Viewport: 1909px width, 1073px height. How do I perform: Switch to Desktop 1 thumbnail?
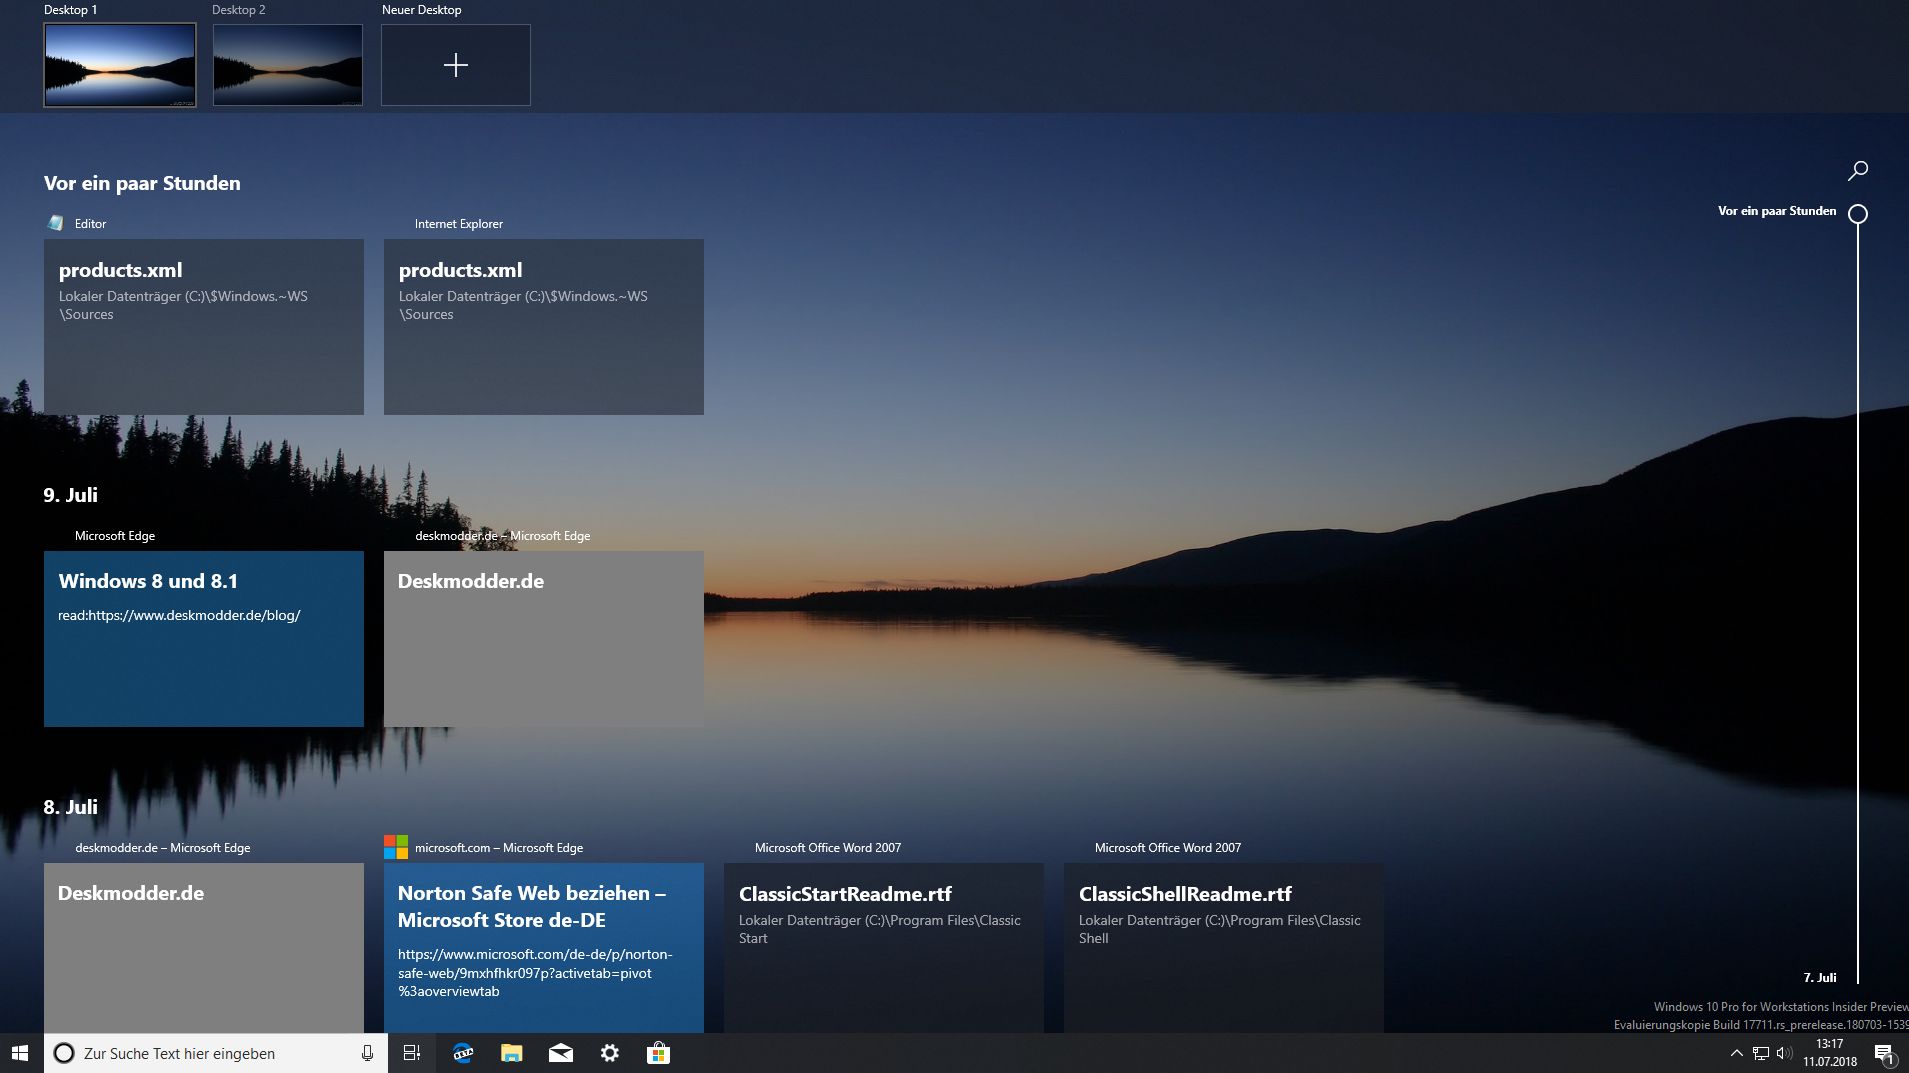[x=120, y=65]
